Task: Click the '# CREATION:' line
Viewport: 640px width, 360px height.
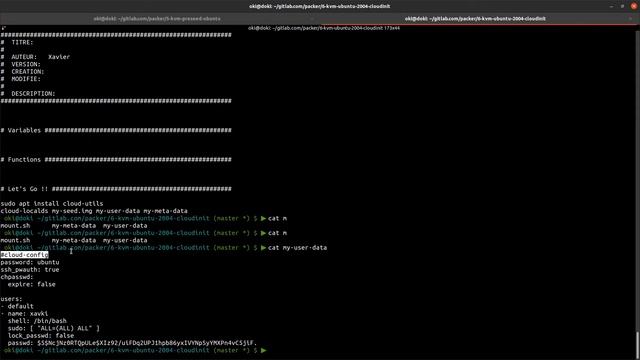Action: (22, 71)
